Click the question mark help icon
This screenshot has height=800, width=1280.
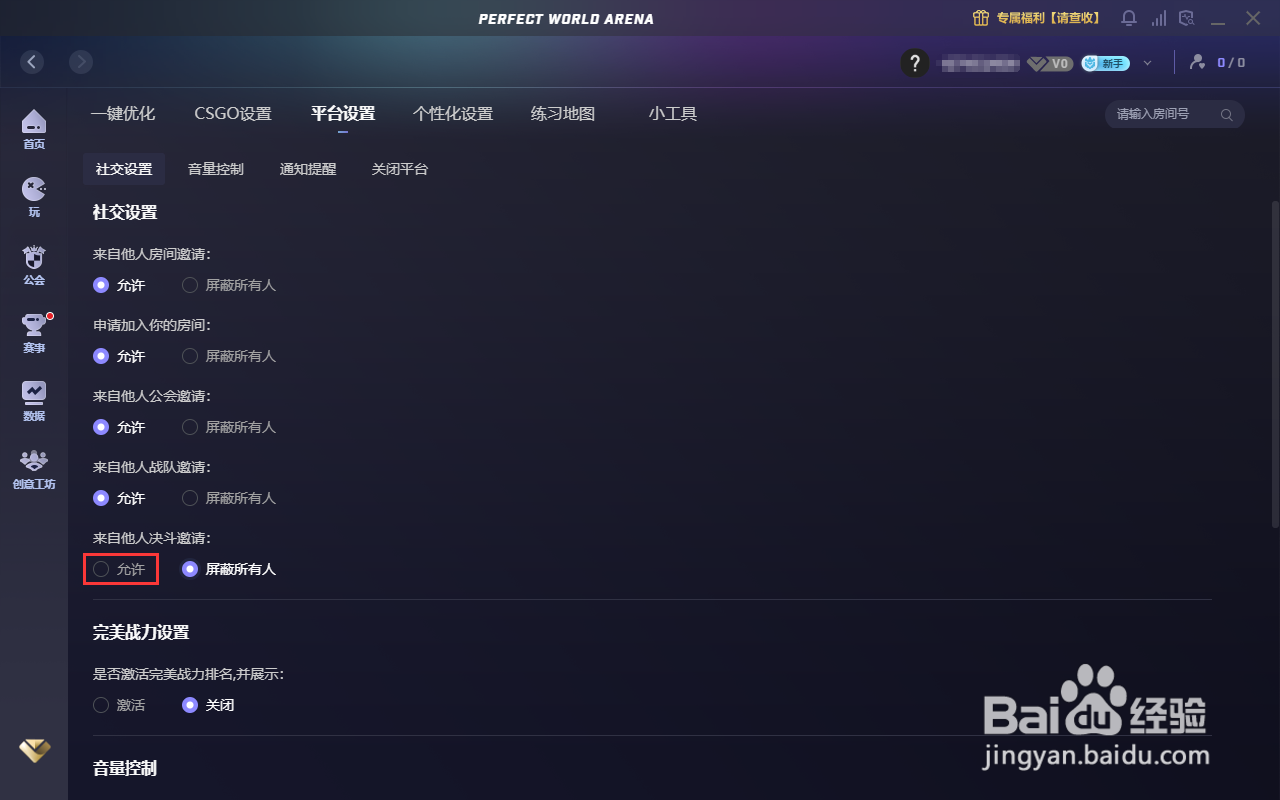point(915,63)
